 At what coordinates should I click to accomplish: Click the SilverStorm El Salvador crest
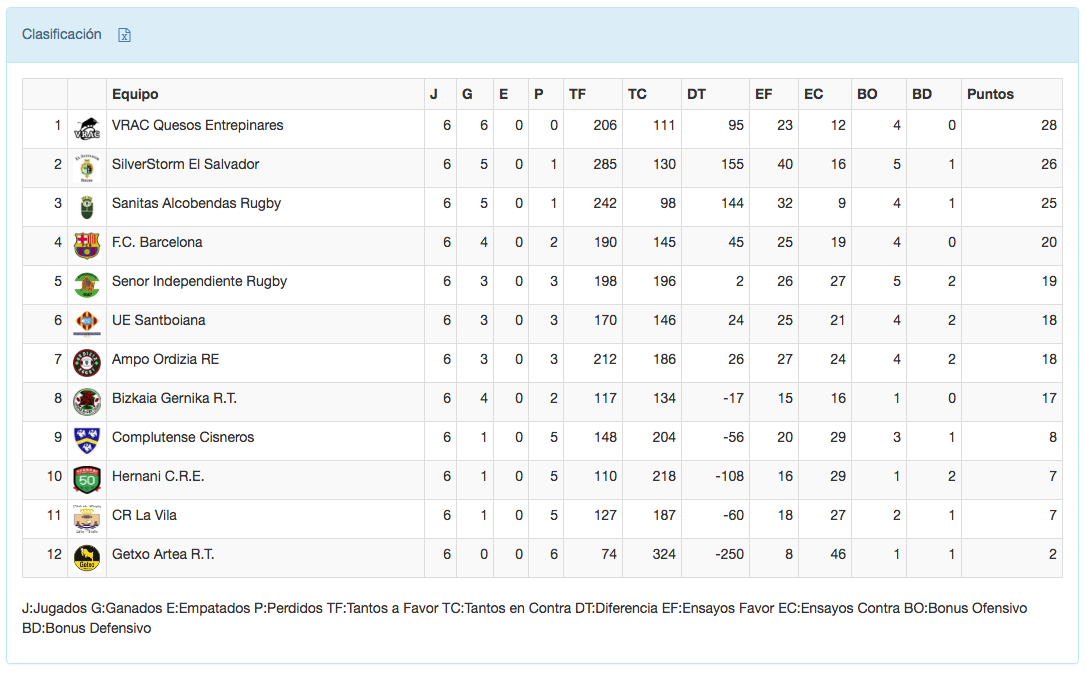click(87, 167)
